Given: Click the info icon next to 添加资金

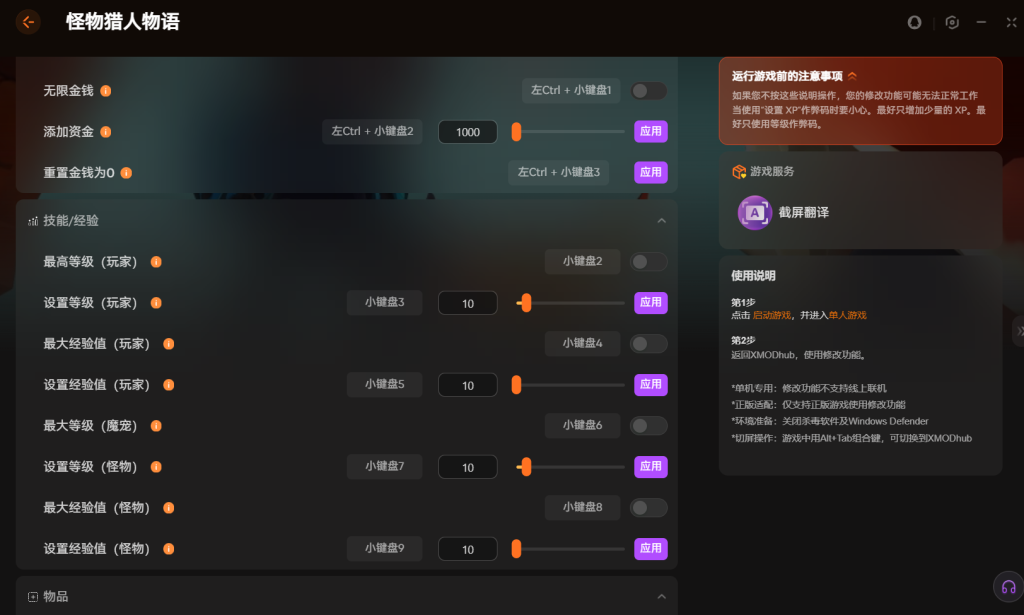Looking at the screenshot, I should point(106,132).
